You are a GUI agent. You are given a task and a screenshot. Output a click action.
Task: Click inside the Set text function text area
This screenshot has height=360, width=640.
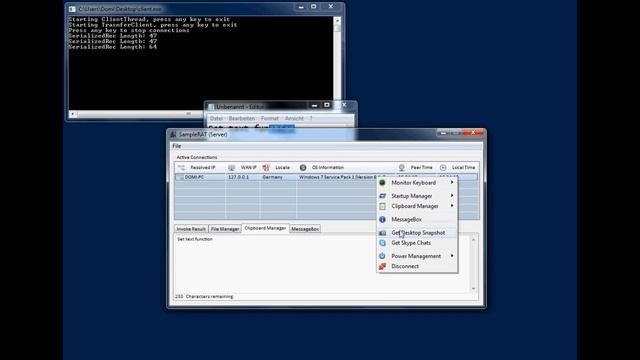pos(322,264)
